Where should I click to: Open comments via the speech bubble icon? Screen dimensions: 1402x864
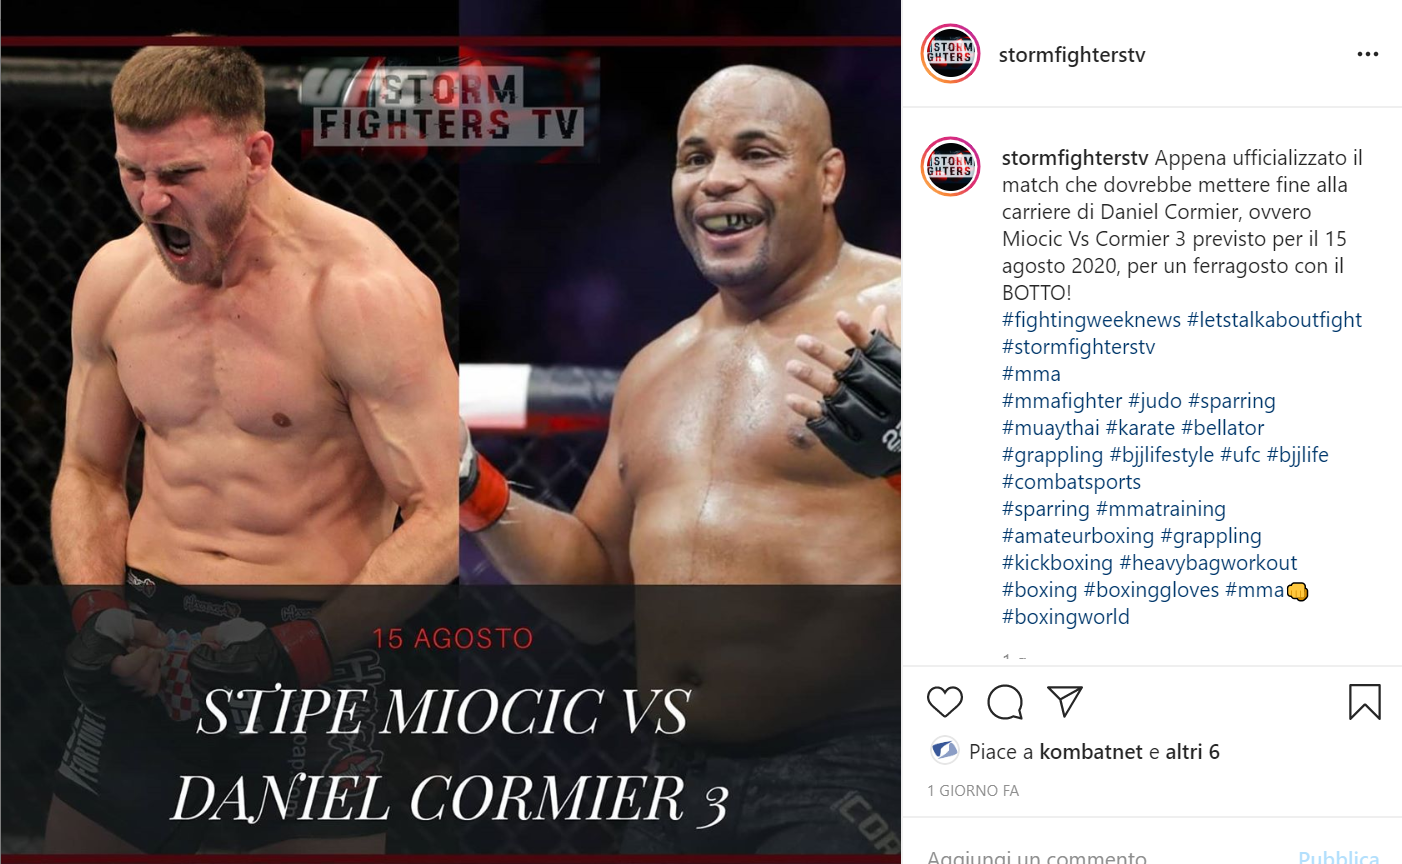pos(1005,702)
